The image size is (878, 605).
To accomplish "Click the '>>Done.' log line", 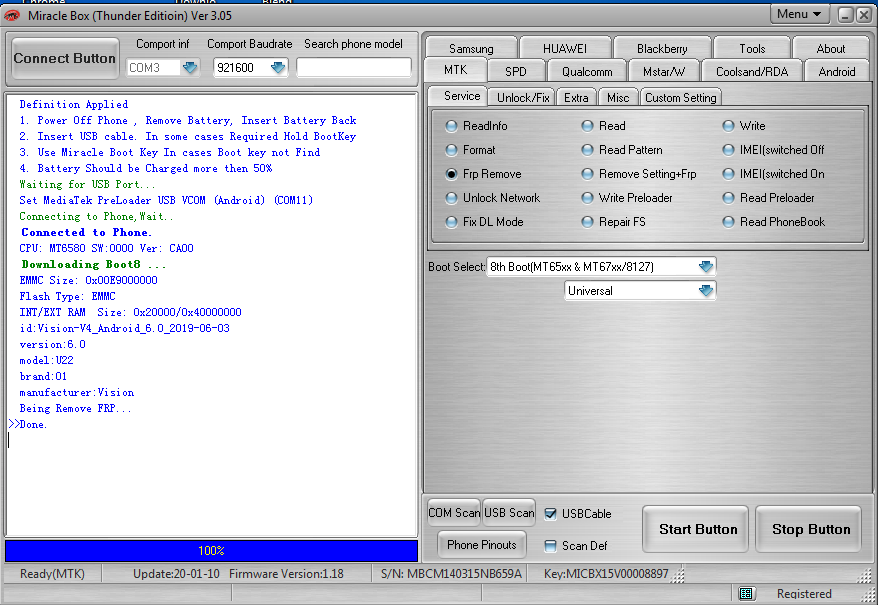I will 27,425.
